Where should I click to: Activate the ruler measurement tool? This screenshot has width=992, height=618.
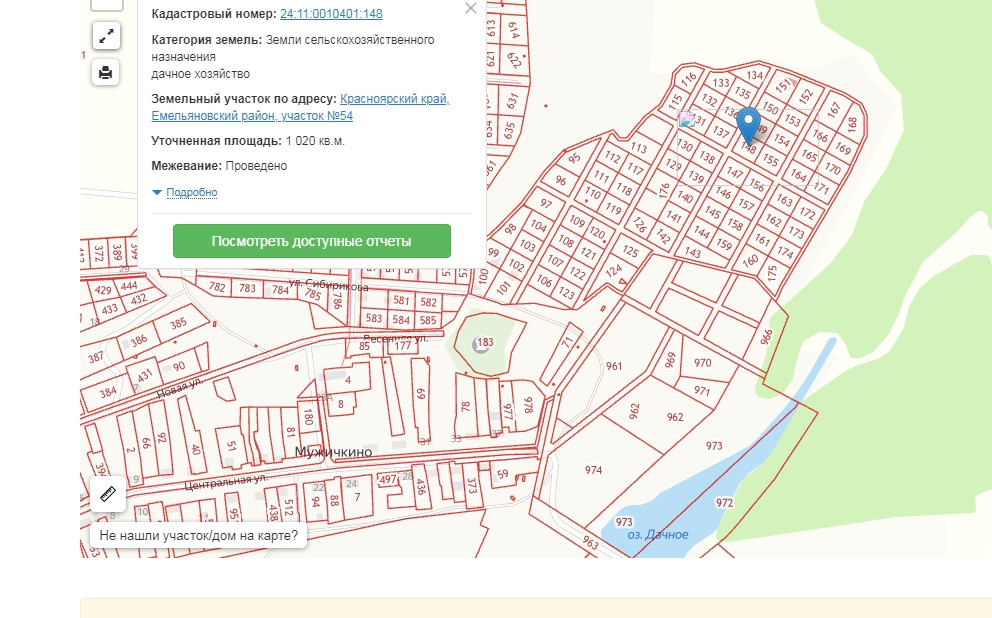(x=108, y=493)
